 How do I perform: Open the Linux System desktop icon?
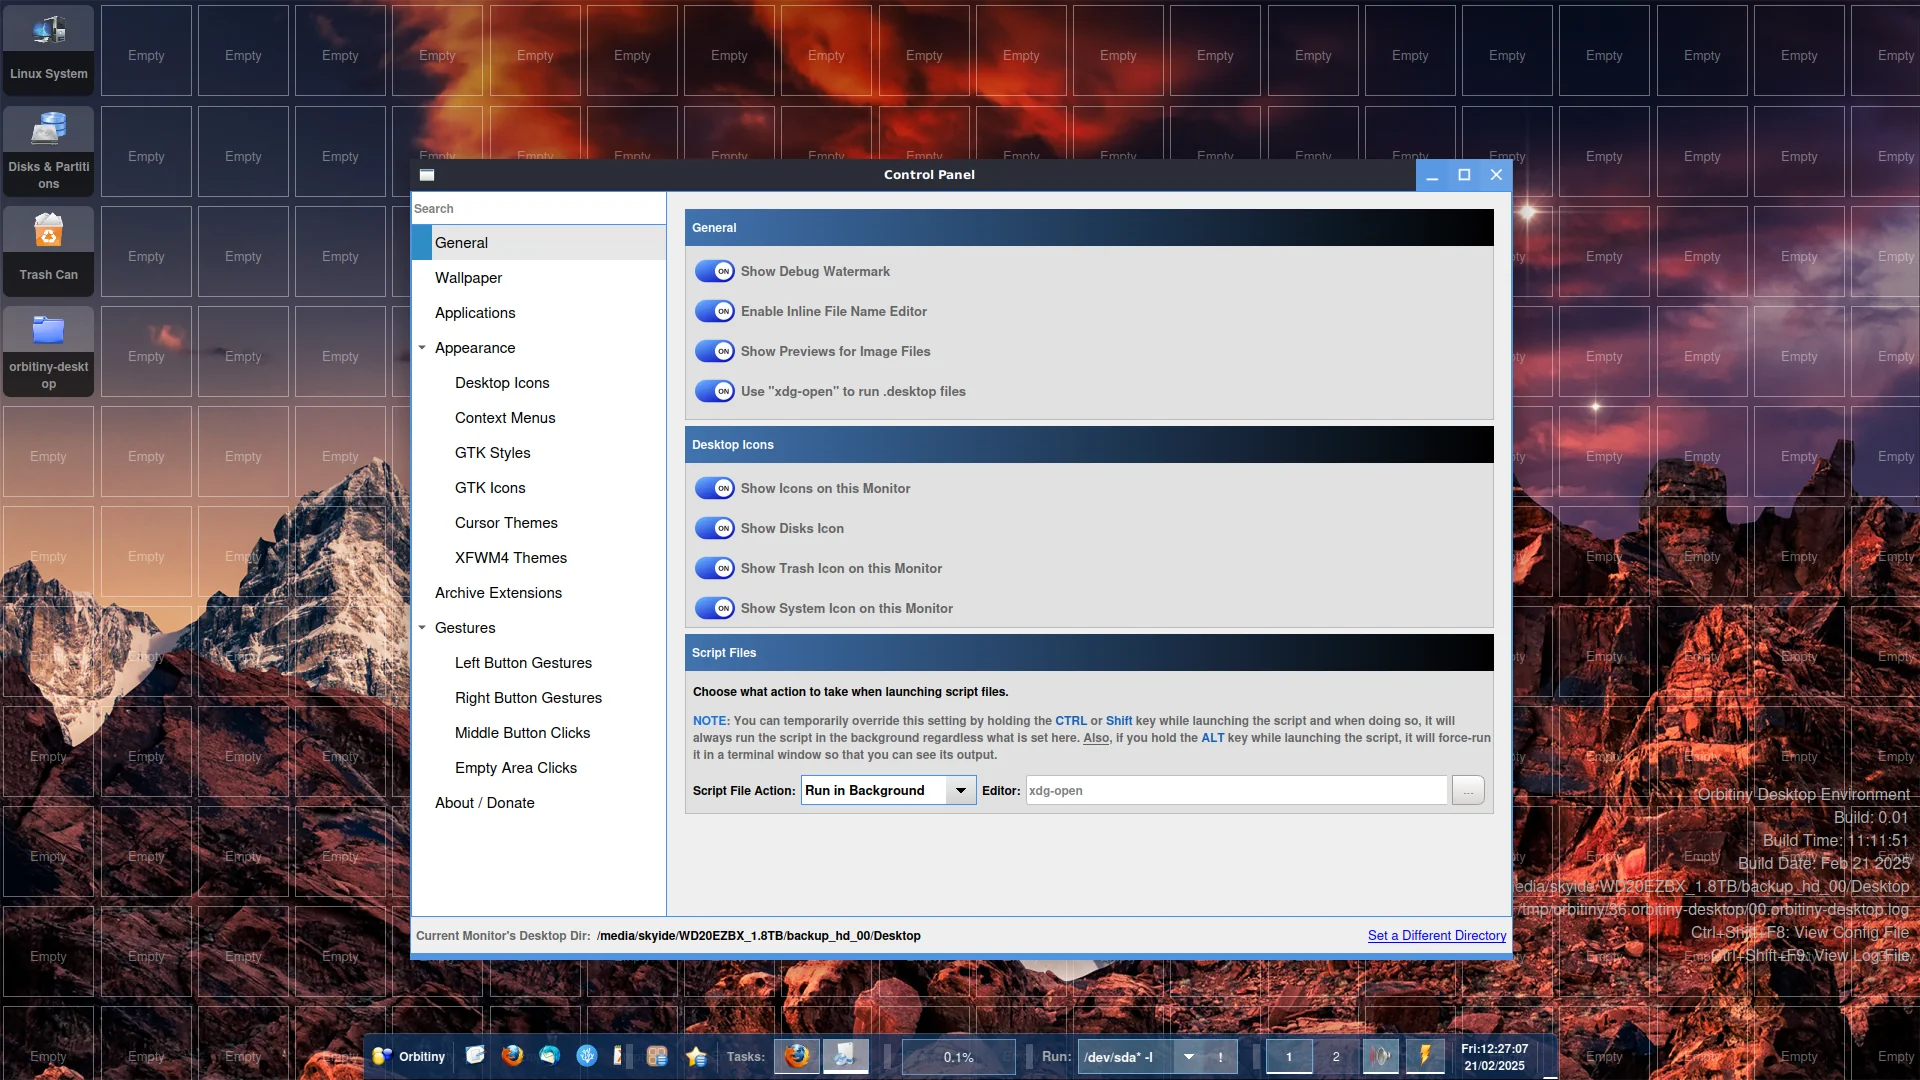[48, 48]
